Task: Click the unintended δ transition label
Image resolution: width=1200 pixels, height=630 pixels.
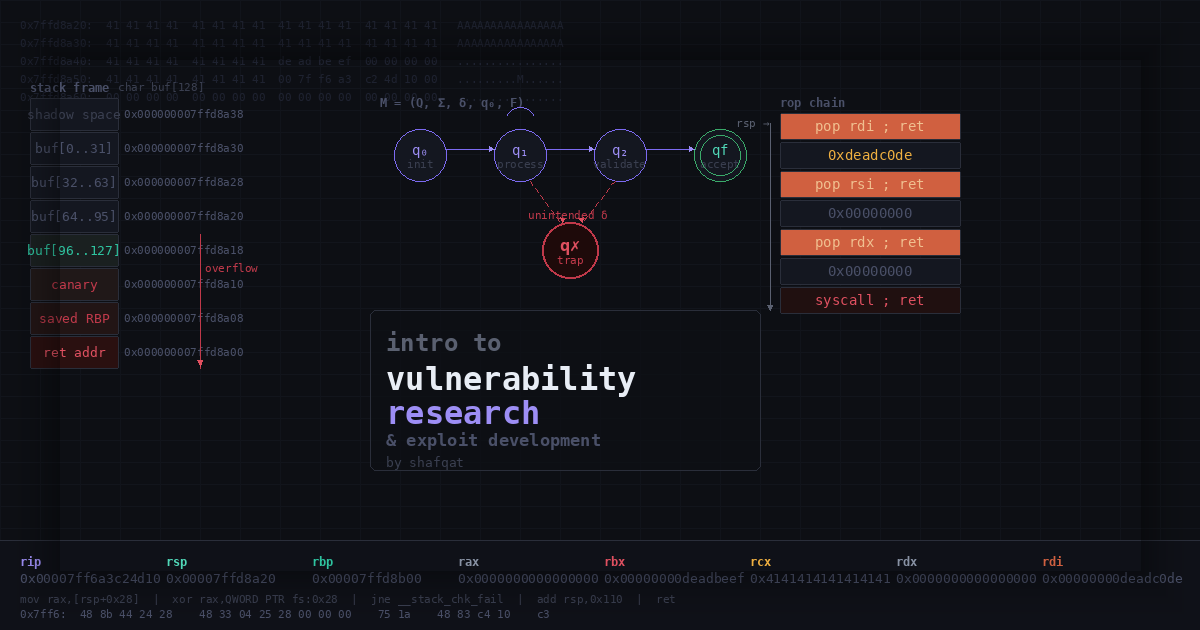Action: click(567, 215)
